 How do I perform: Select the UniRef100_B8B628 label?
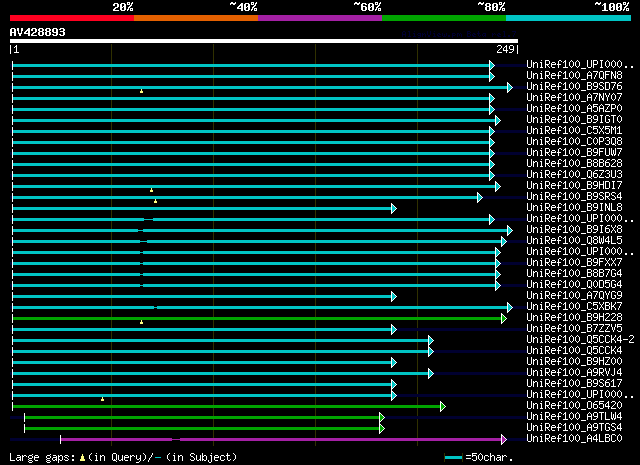click(x=574, y=164)
